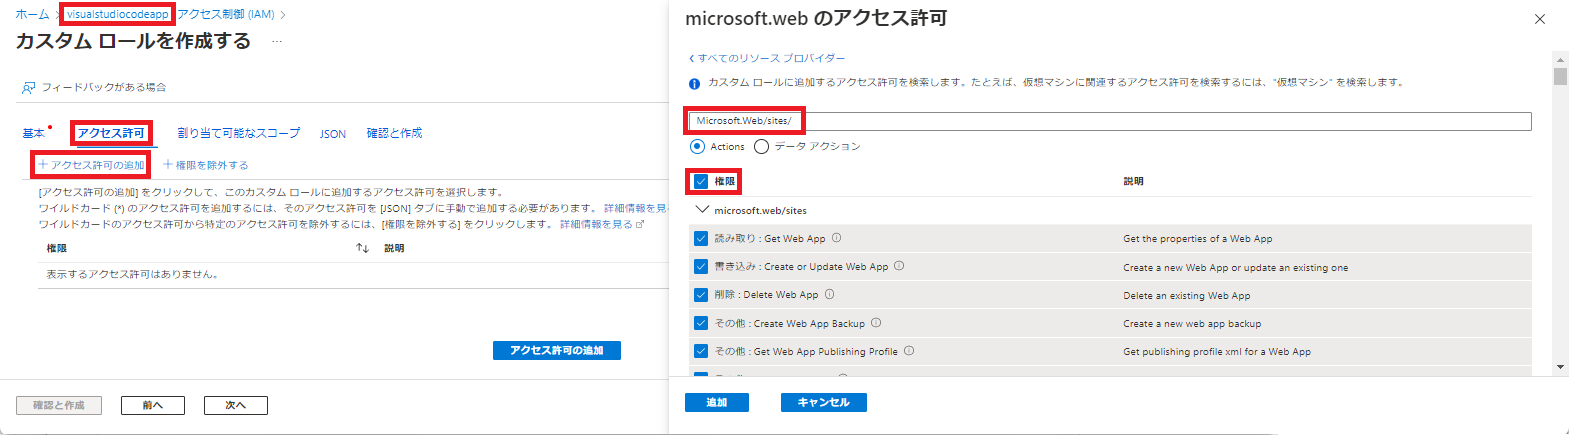Image resolution: width=1569 pixels, height=435 pixels.
Task: Click the 権限 header in the left table
Action: tap(57, 248)
